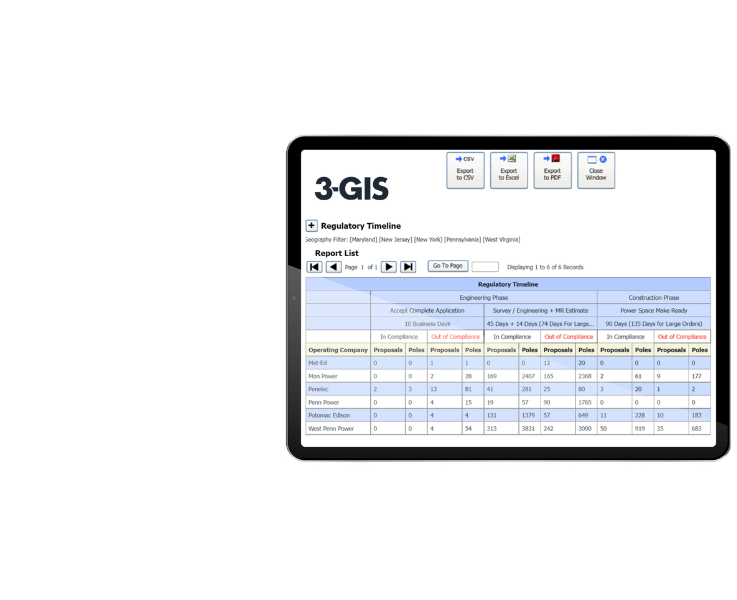Click Penn Power's 1765 poles value
Viewport: 737px width, 600px height.
tap(585, 403)
